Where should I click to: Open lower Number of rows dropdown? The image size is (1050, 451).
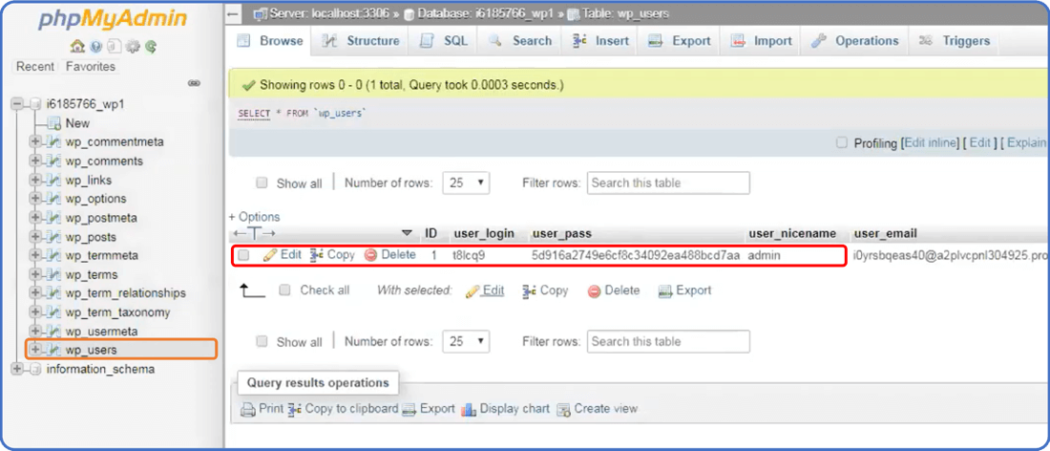click(466, 341)
